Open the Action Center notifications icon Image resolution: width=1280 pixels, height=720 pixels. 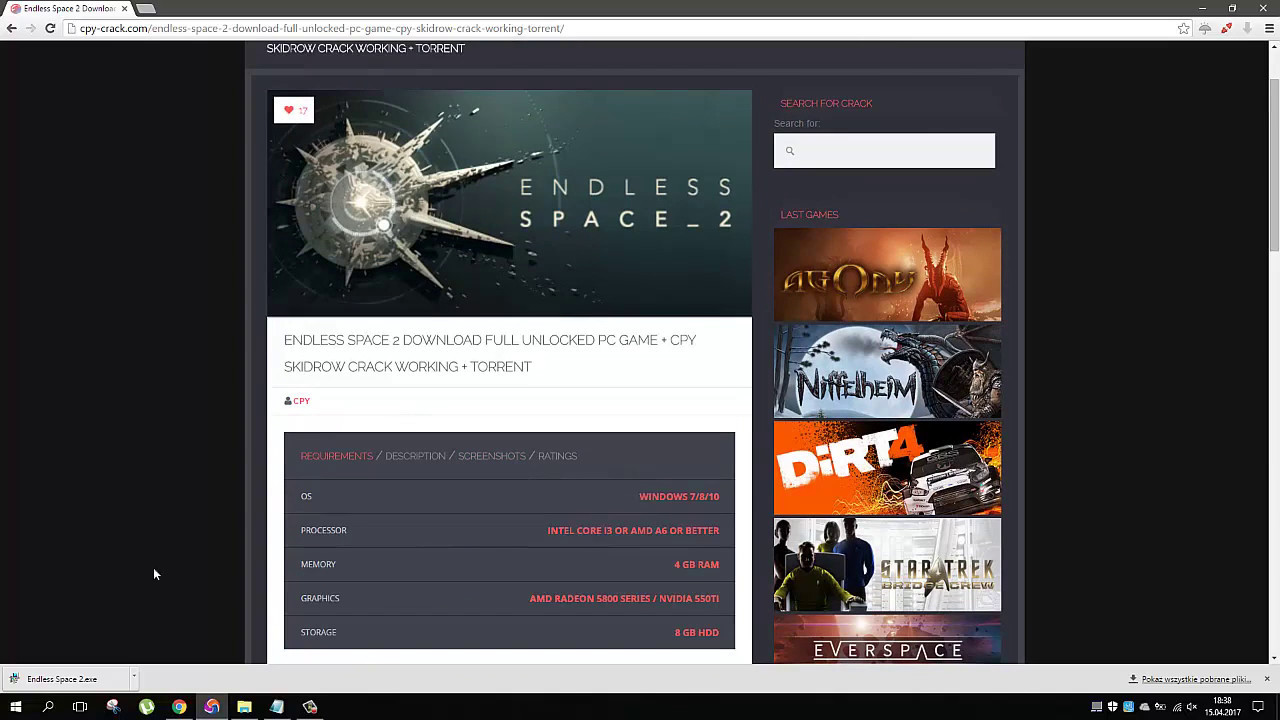click(1258, 707)
